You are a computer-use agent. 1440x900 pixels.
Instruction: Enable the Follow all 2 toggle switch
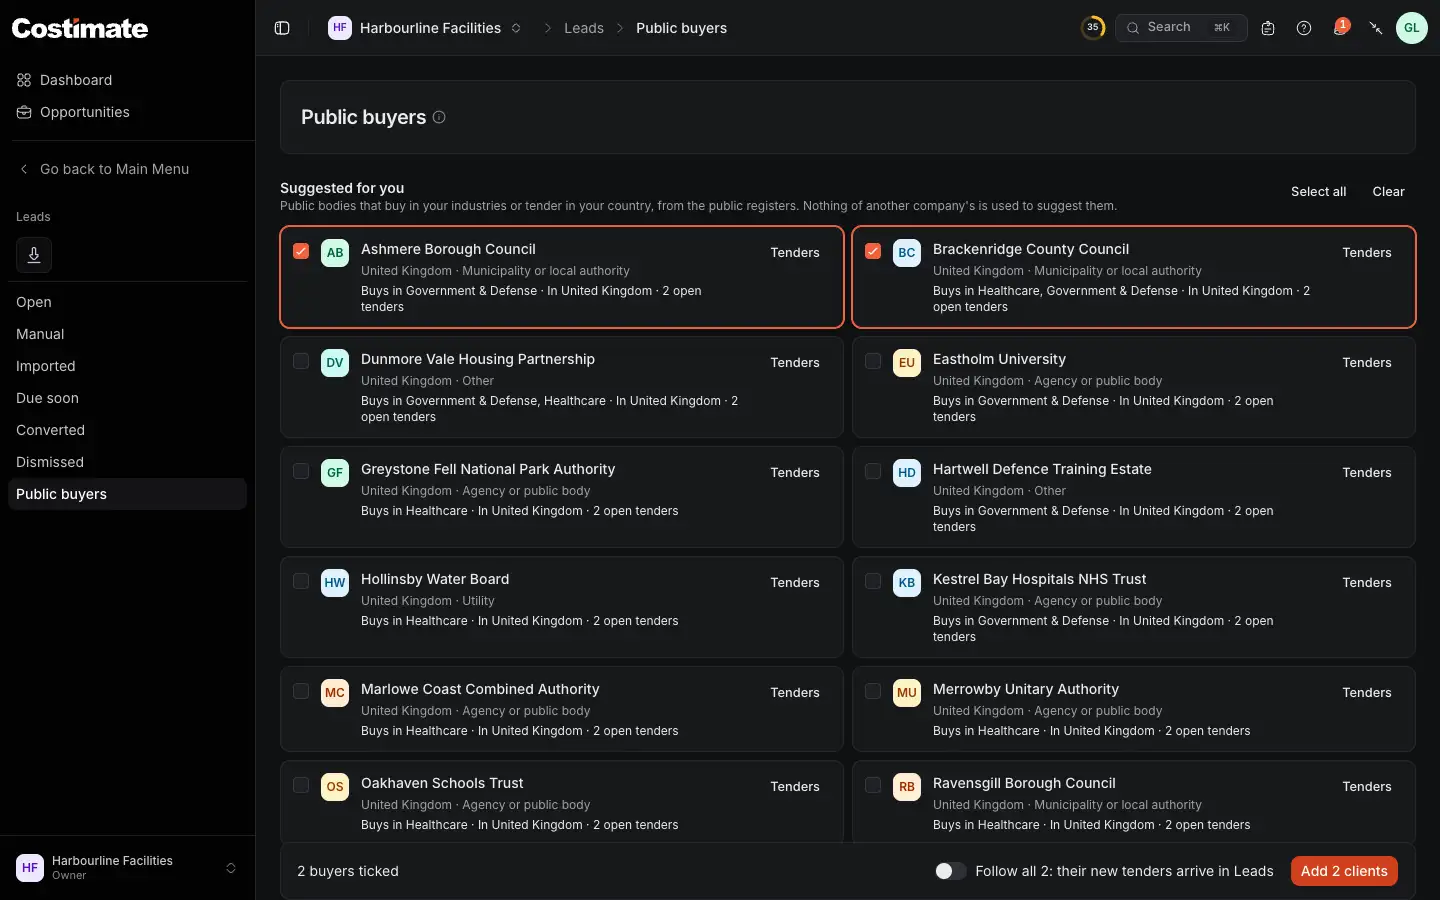pos(950,871)
